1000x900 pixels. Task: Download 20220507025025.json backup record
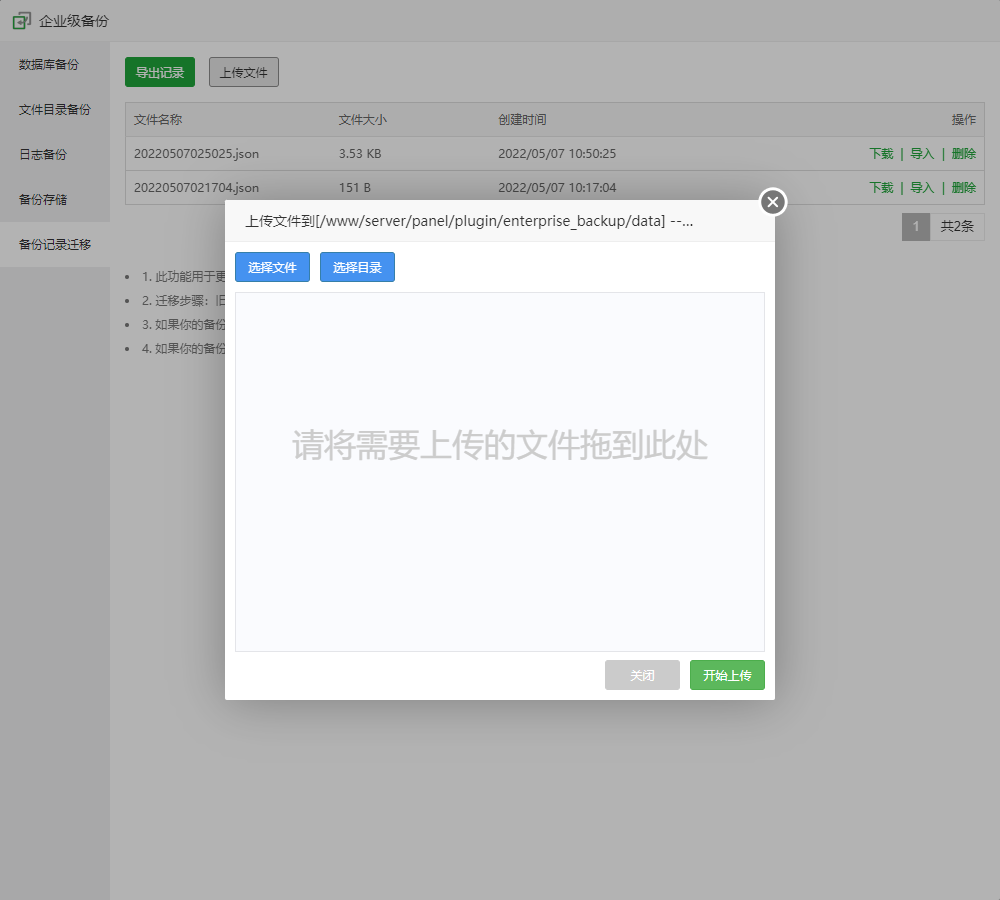tap(881, 154)
